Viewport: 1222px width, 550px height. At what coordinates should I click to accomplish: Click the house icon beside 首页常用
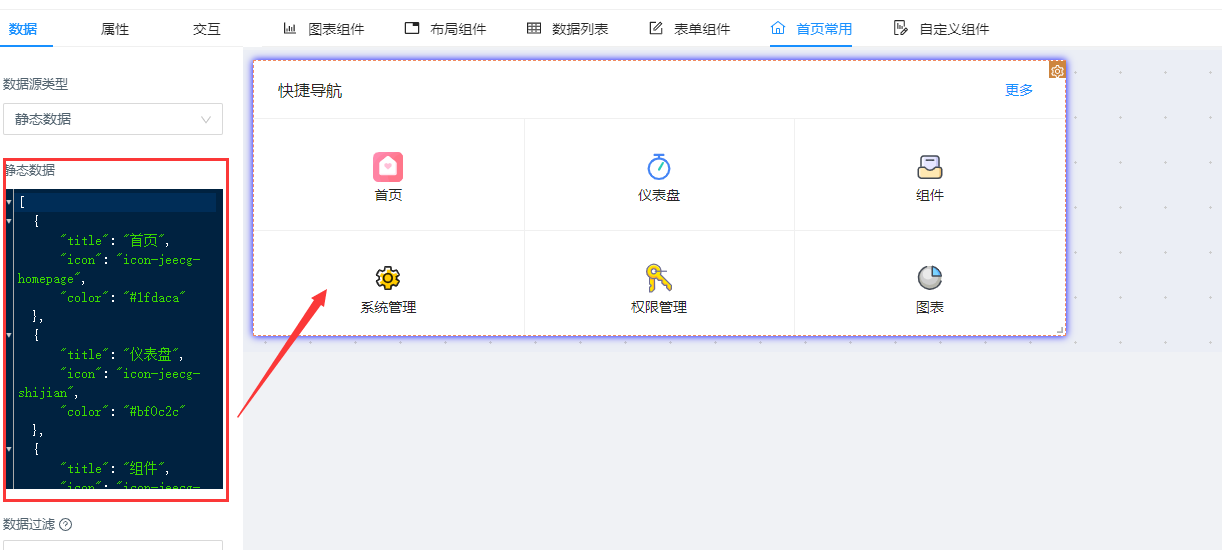(778, 28)
